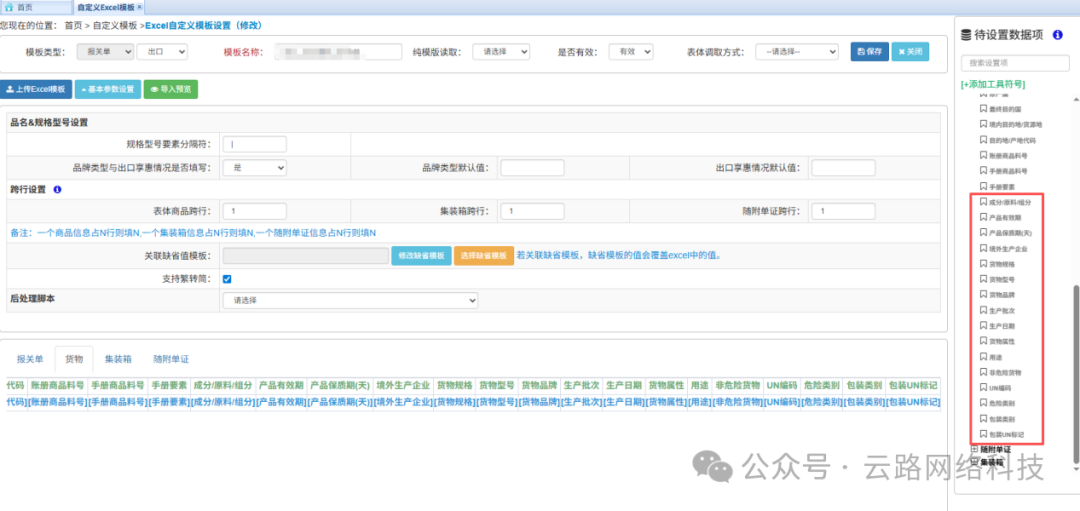The image size is (1080, 511).
Task: Click the bookmark icon beside 成分/原料/组分 in the tree
Action: [984, 202]
